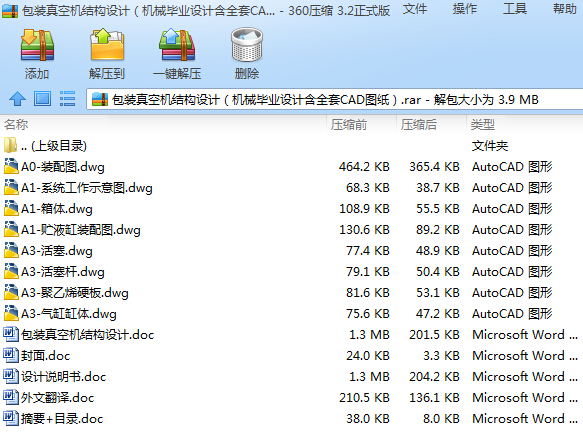The image size is (583, 434).
Task: Click the 365.4 KB compressed size
Action: [434, 167]
